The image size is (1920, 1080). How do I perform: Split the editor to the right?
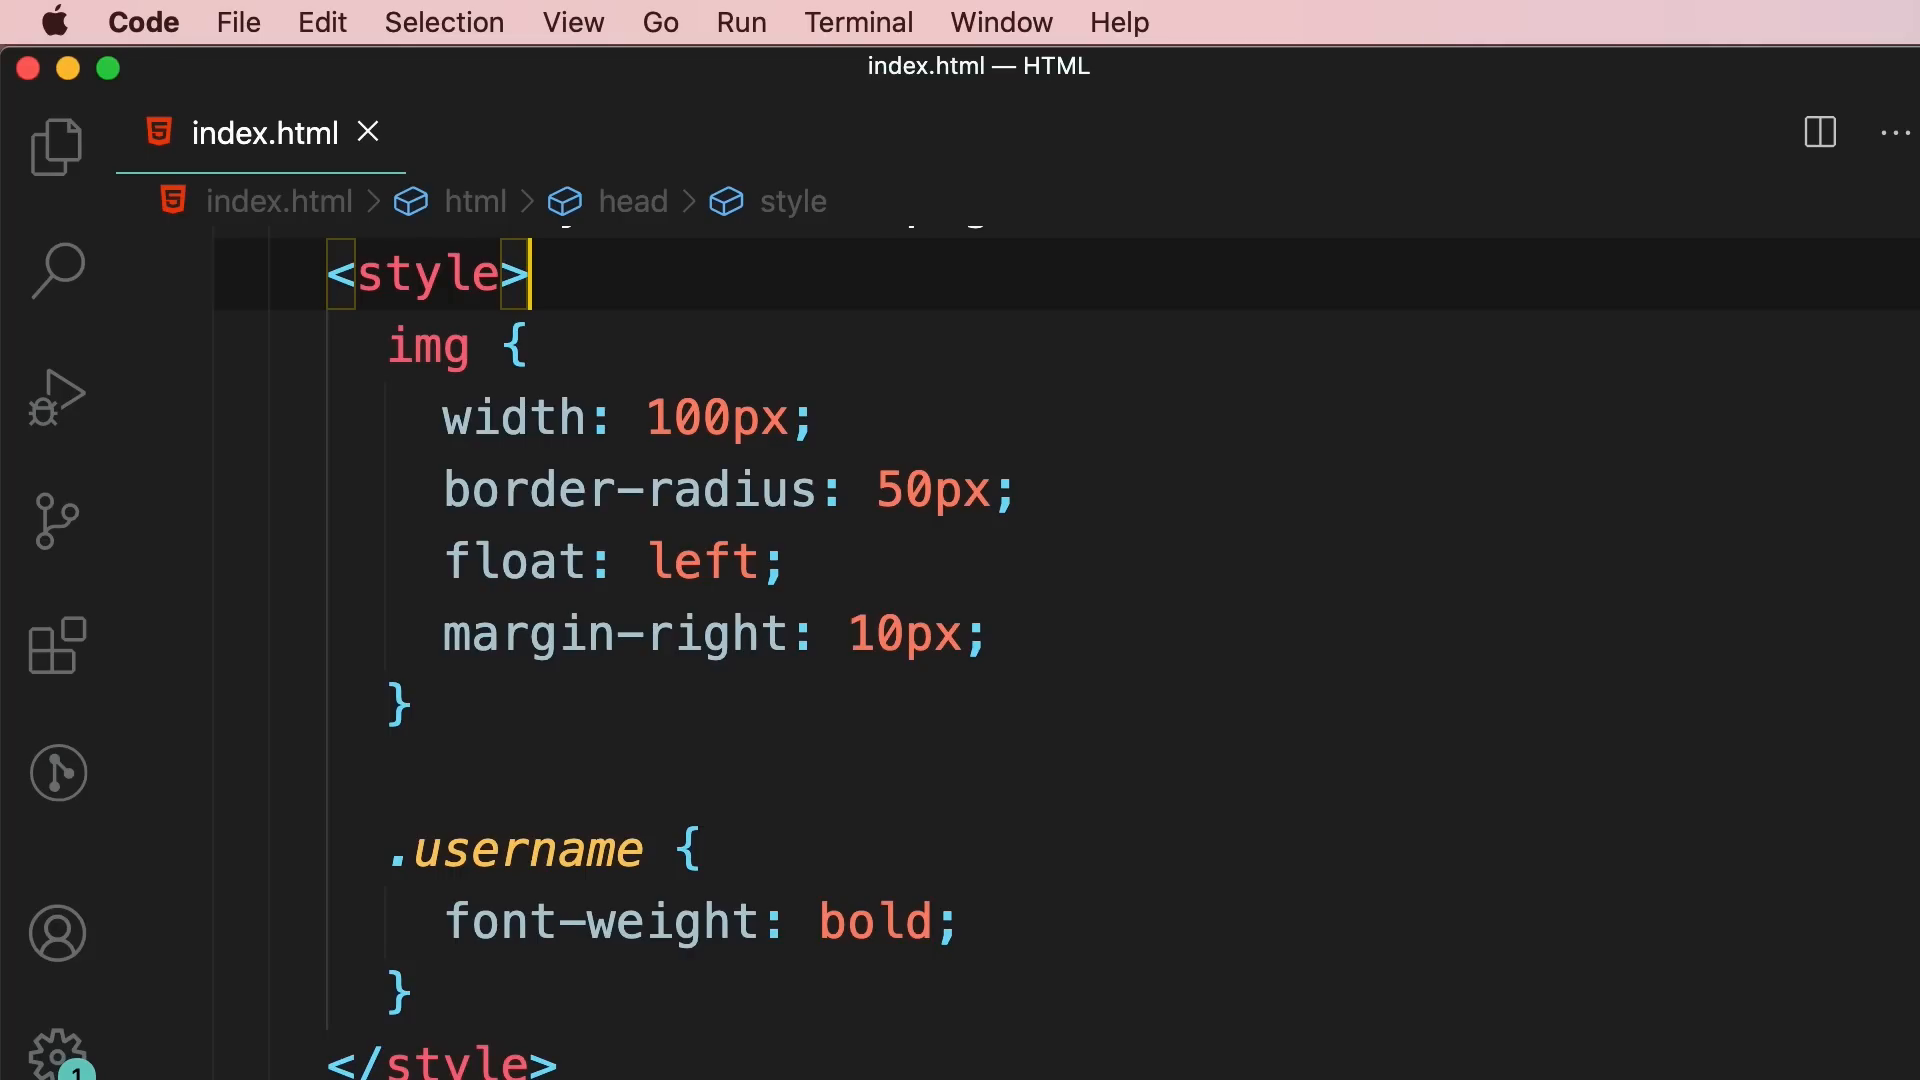(x=1820, y=132)
